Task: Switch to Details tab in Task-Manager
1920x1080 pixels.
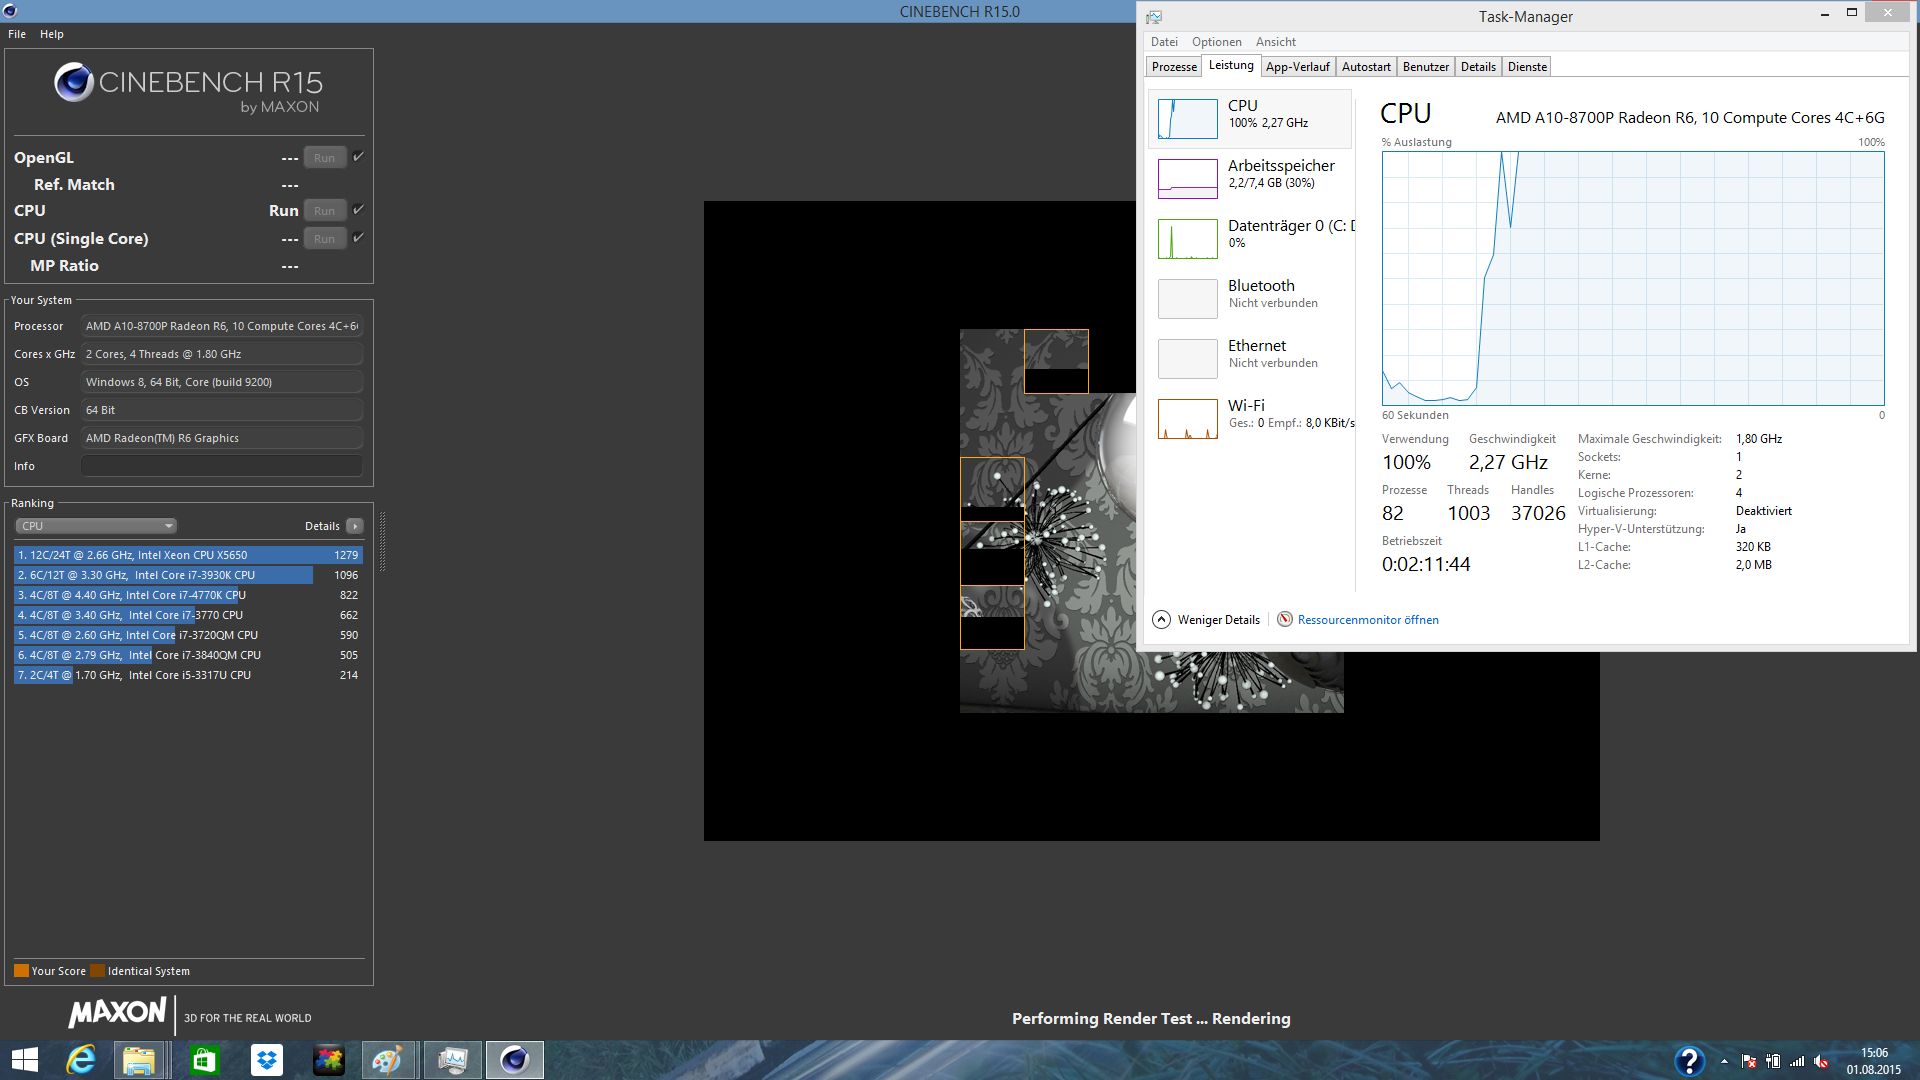Action: click(x=1478, y=67)
